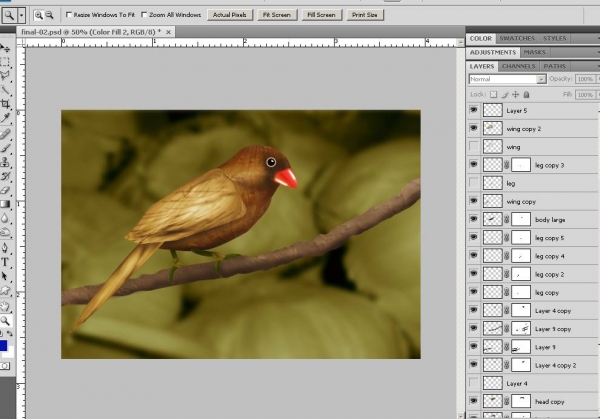Show the hidden Layer 4 layer
Viewport: 600px width, 419px height.
pyautogui.click(x=474, y=383)
